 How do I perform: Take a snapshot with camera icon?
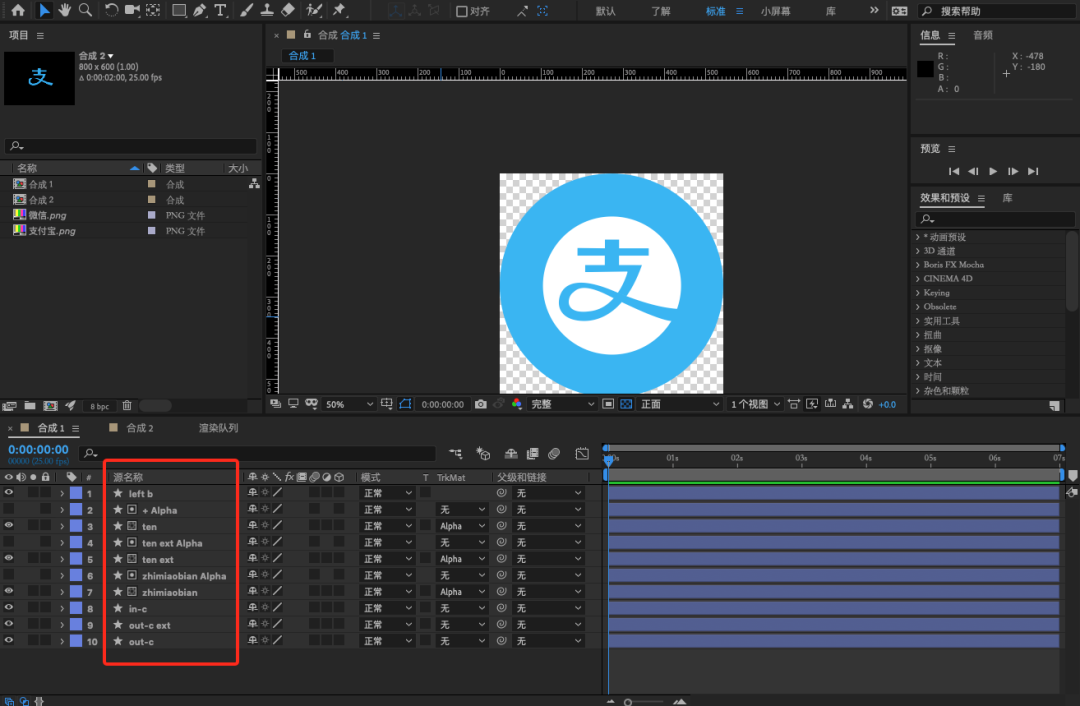click(481, 404)
